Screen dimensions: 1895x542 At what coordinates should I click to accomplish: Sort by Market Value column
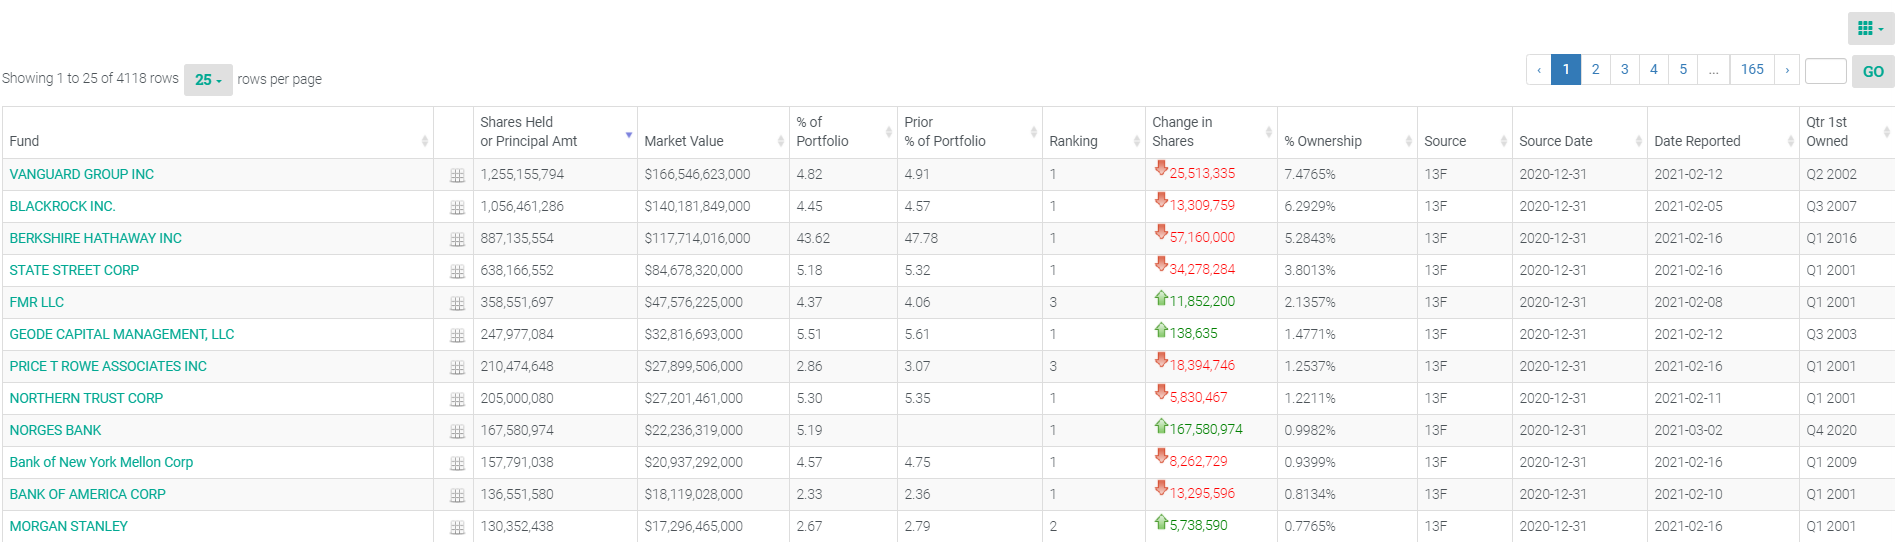(x=713, y=132)
